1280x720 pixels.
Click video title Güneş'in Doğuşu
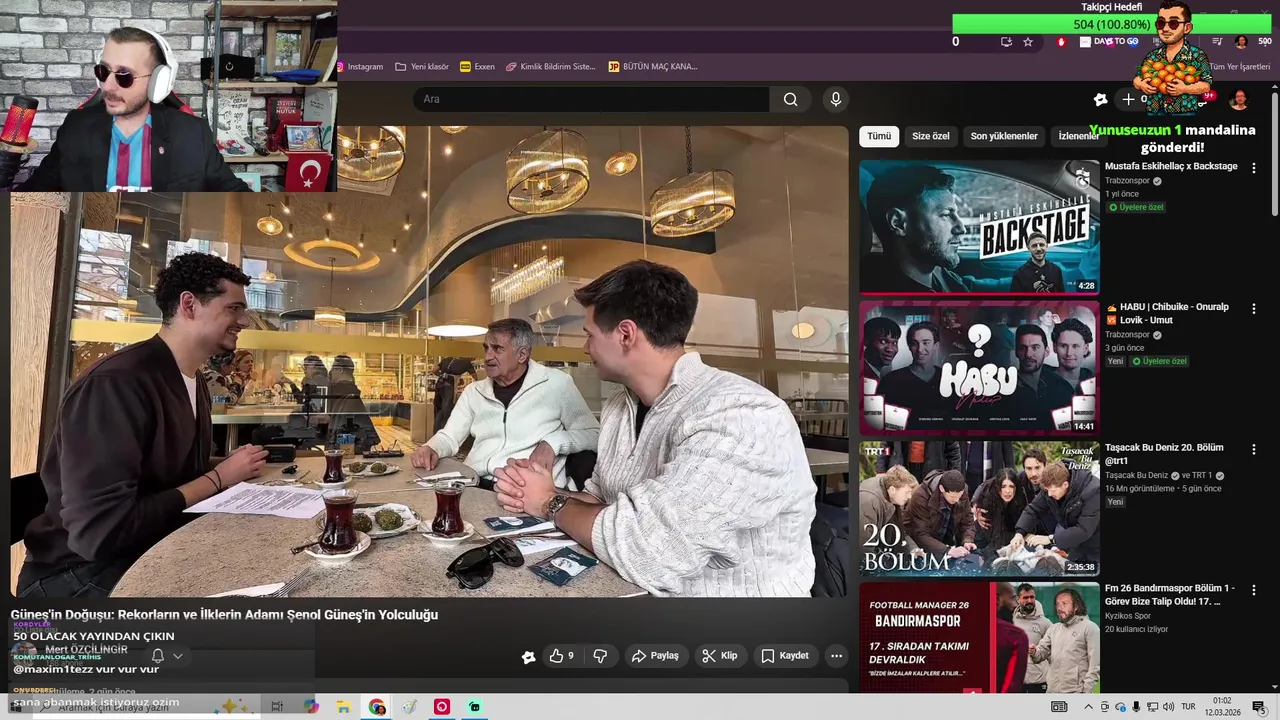pyautogui.click(x=224, y=615)
